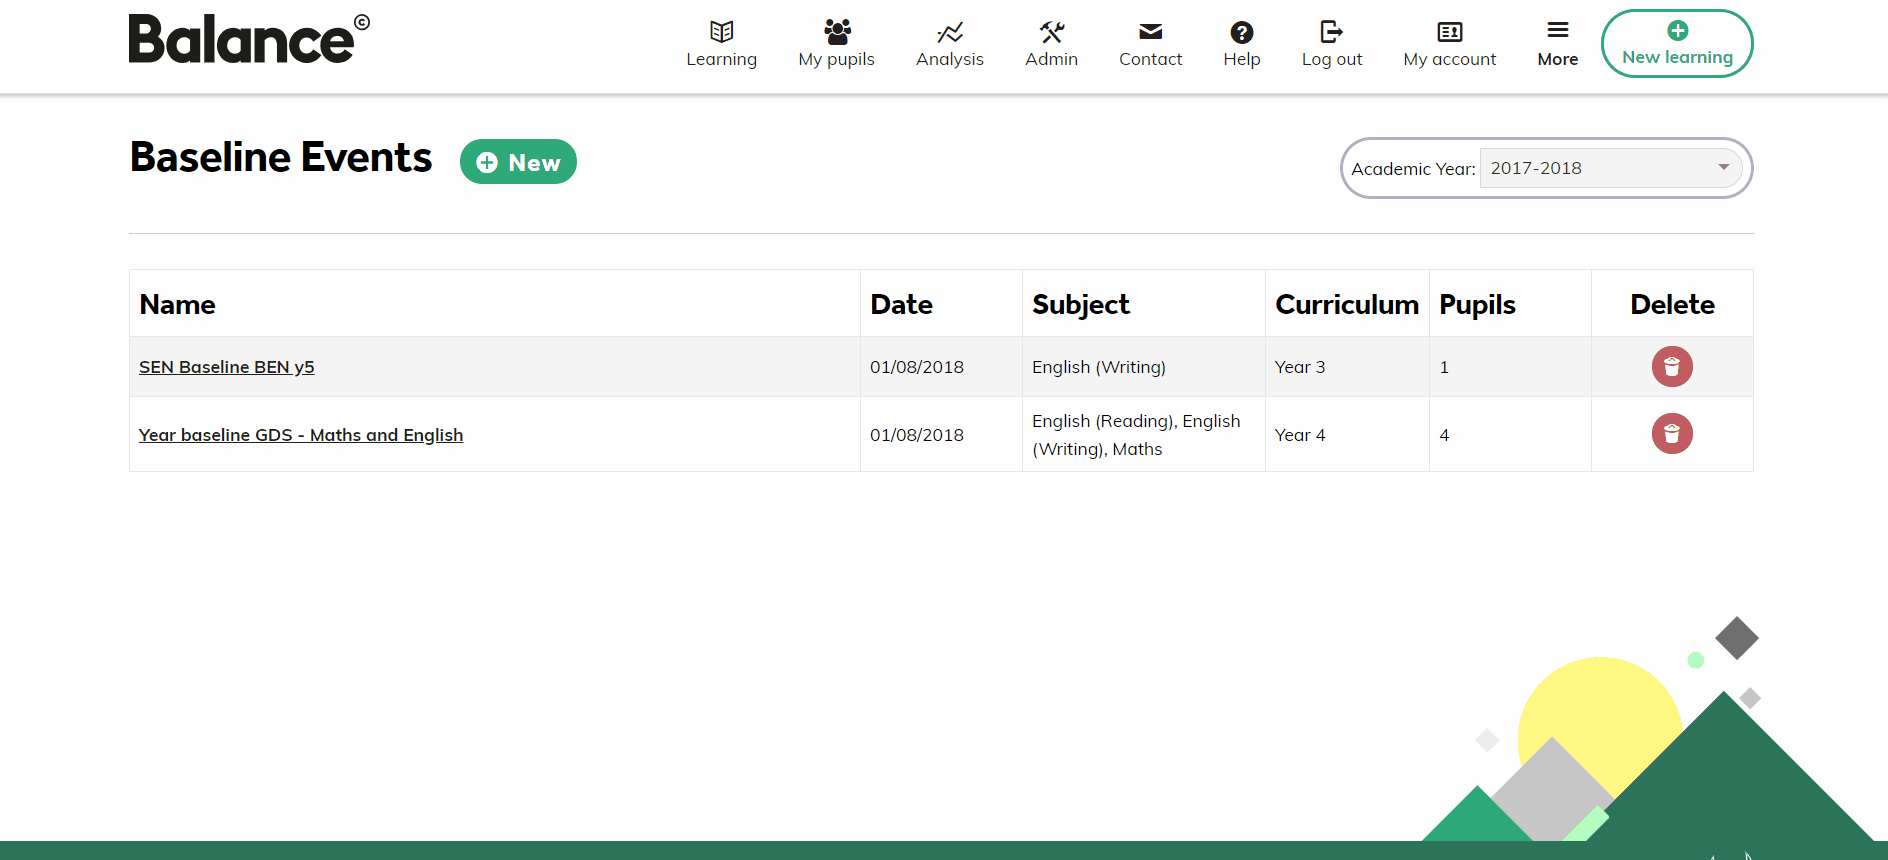Click the Log out icon
Image resolution: width=1888 pixels, height=860 pixels.
[1331, 32]
